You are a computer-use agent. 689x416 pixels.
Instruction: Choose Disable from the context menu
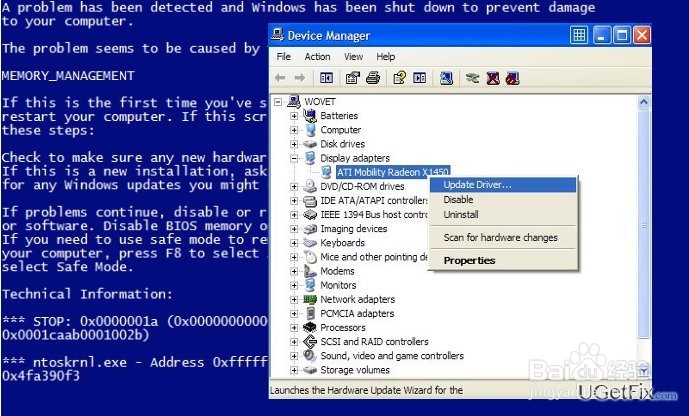(x=503, y=199)
